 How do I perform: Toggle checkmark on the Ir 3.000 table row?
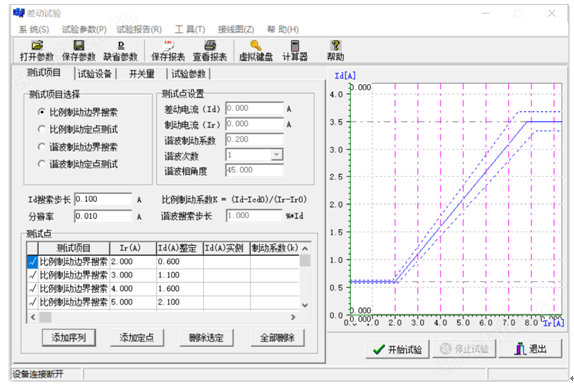pyautogui.click(x=33, y=275)
